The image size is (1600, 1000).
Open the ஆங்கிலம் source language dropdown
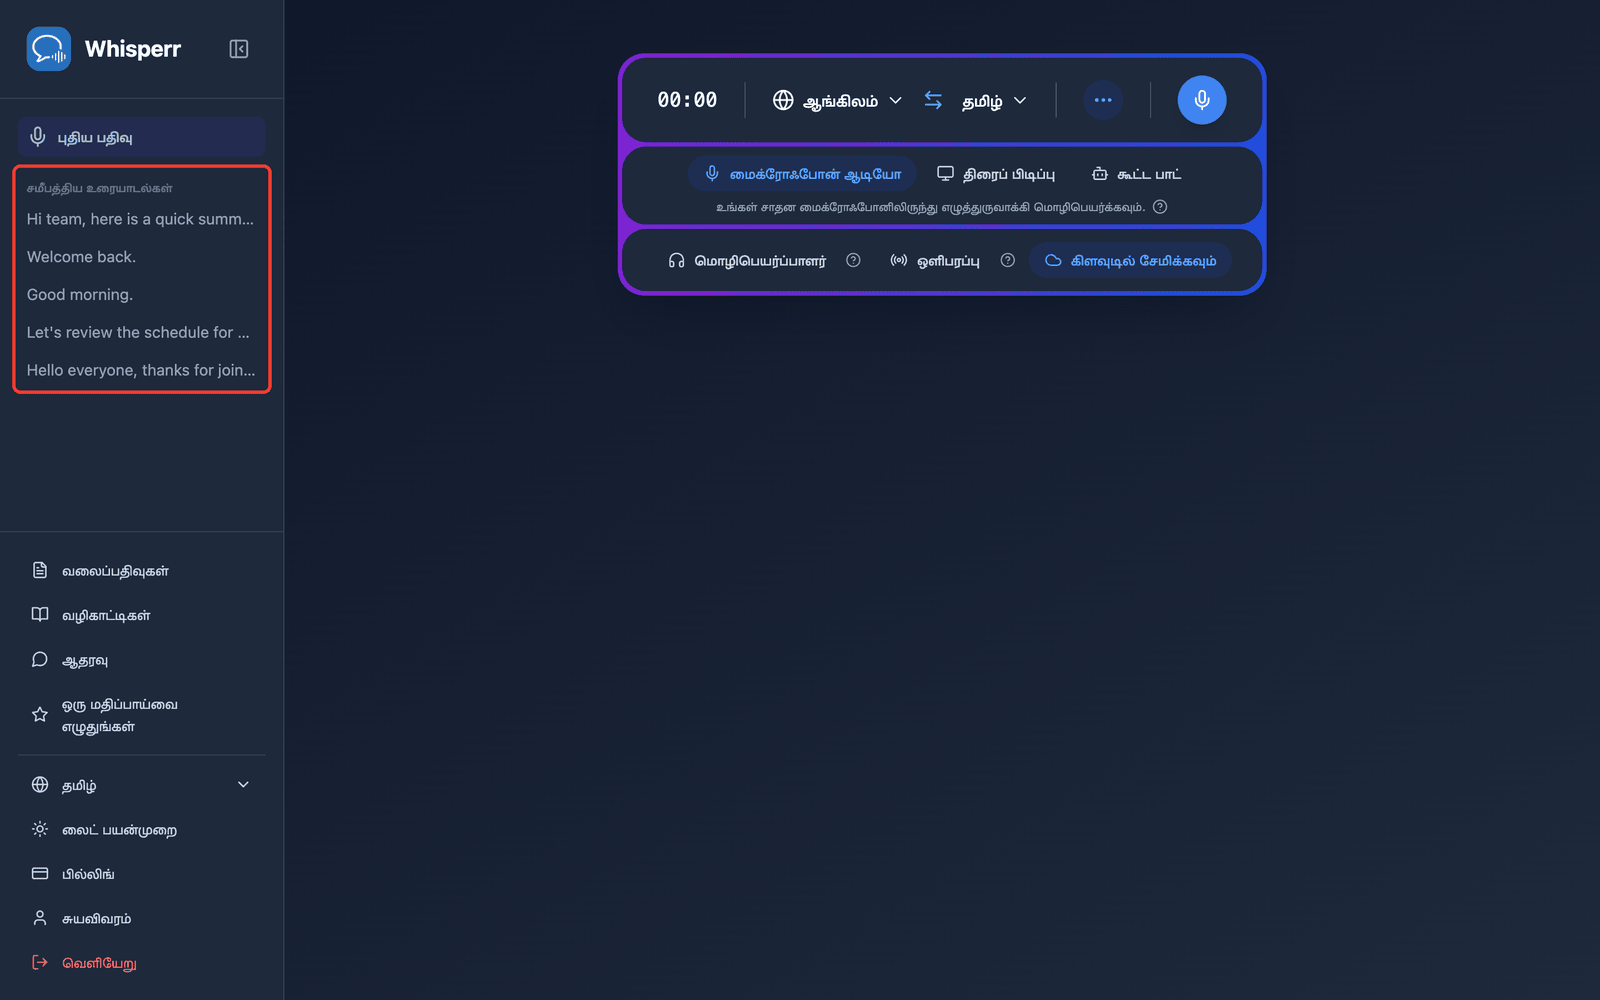coord(838,100)
